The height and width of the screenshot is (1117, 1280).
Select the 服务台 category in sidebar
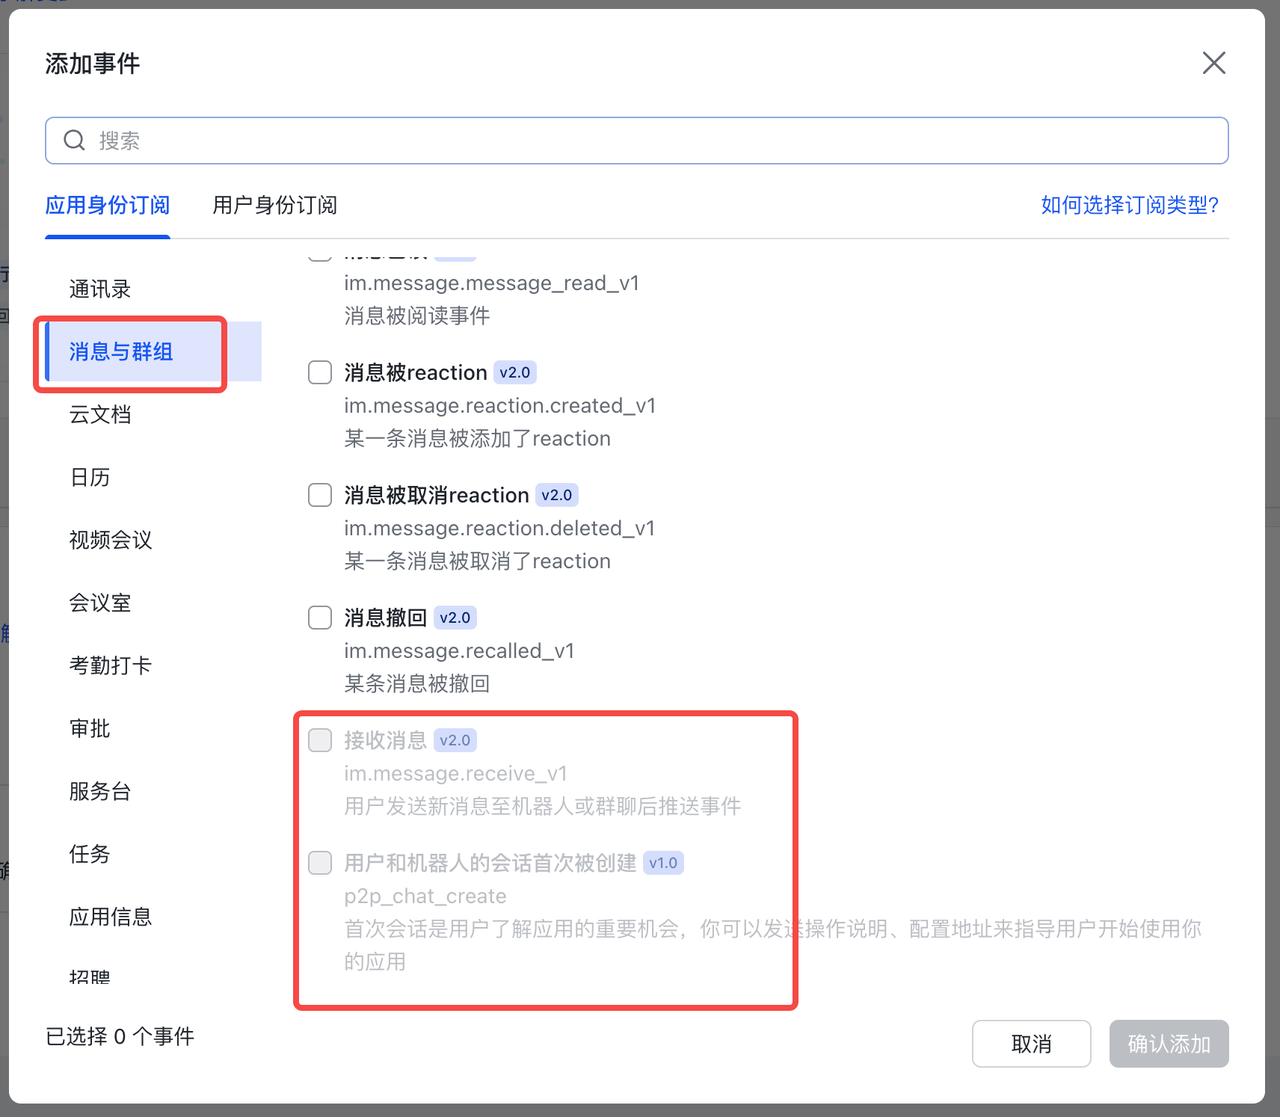[99, 791]
